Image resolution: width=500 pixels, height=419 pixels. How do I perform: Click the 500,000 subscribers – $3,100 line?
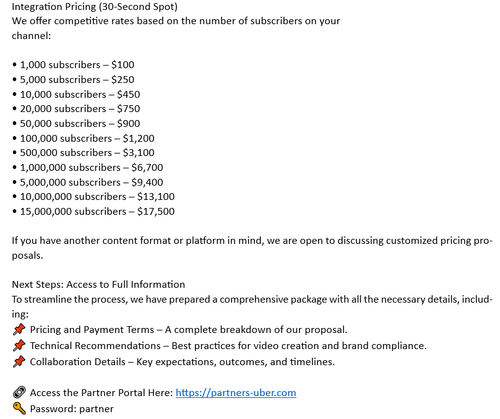(83, 153)
